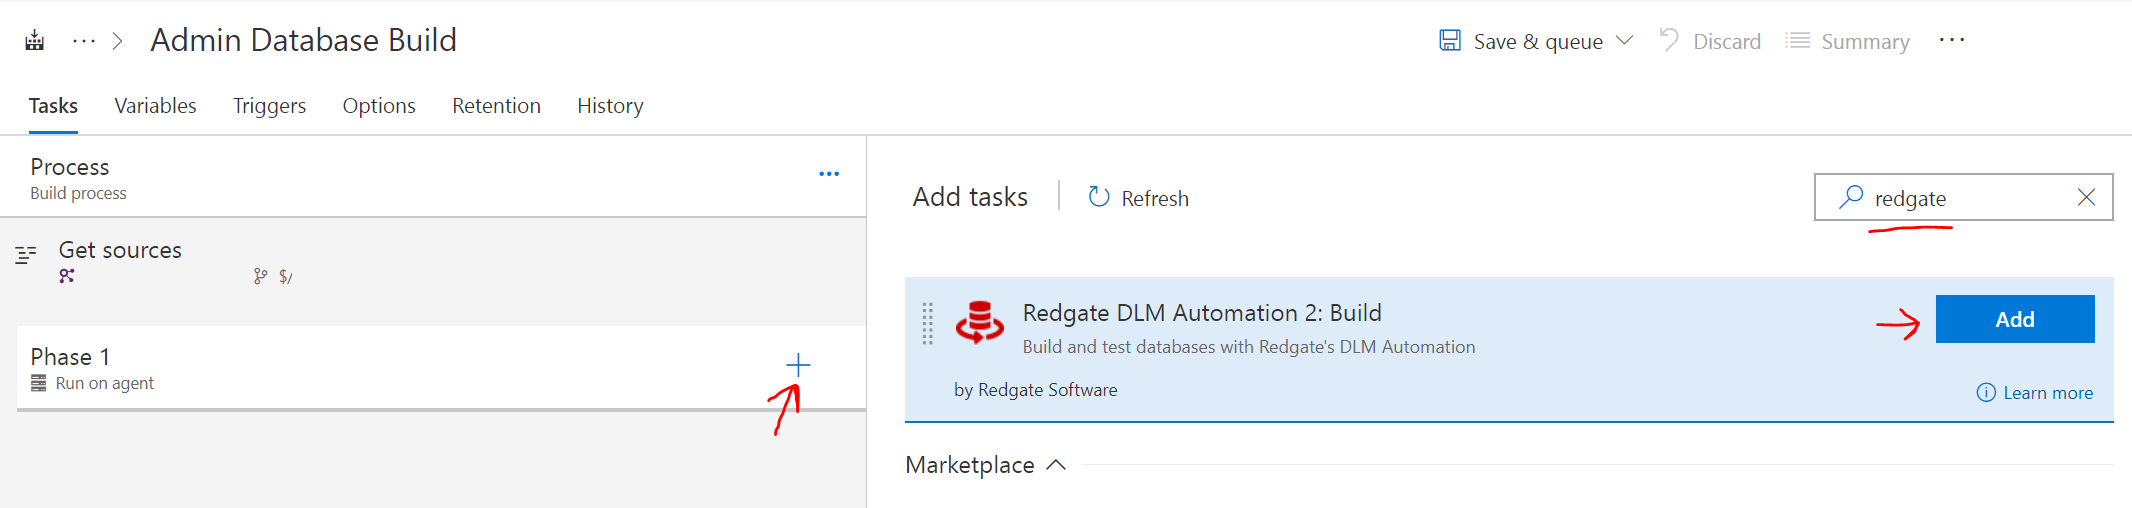Click the Admin Database Build title
The height and width of the screenshot is (508, 2132).
click(304, 40)
